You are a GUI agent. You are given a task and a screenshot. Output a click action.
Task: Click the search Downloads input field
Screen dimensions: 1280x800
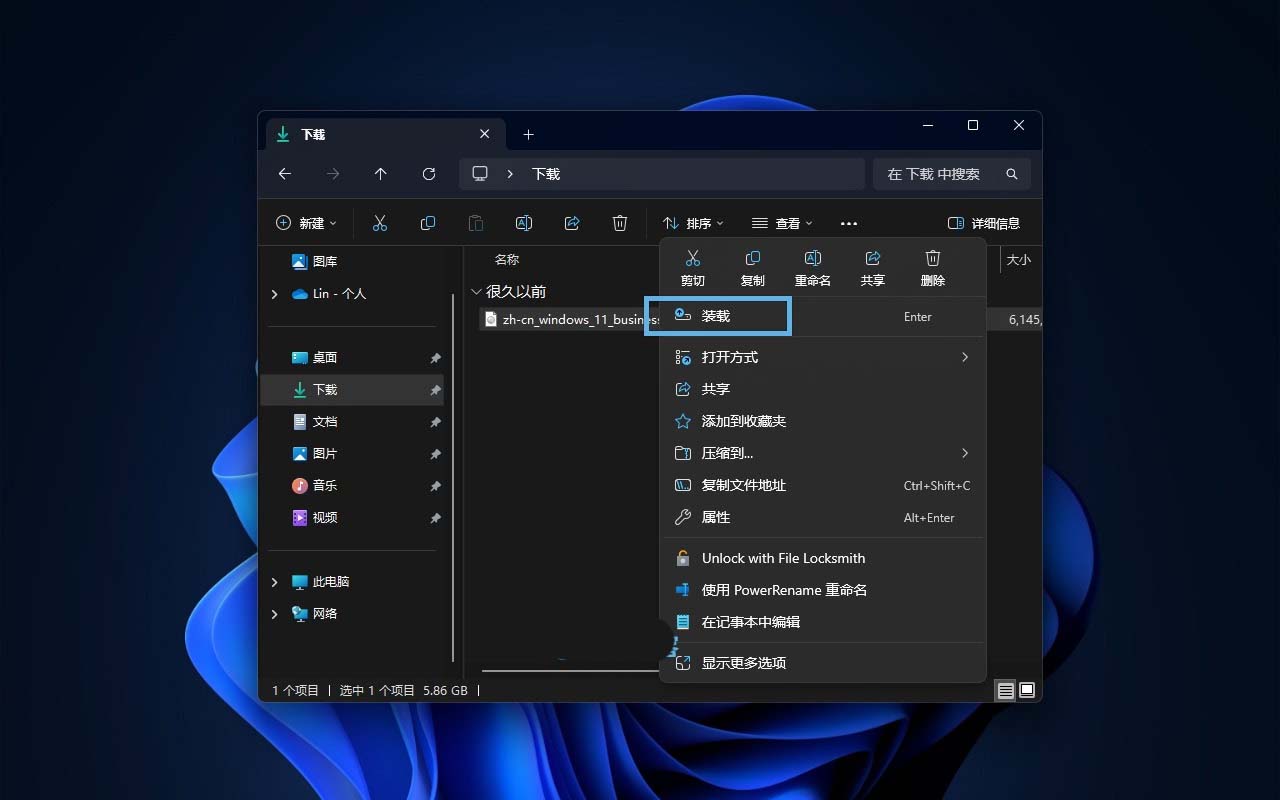pyautogui.click(x=940, y=174)
